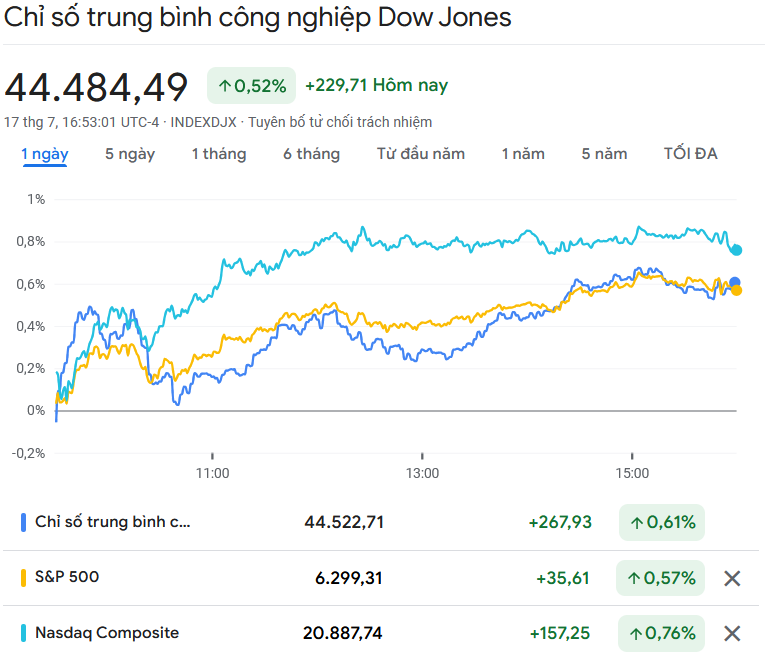The width and height of the screenshot is (765, 657).
Task: Click the cyan Nasdaq Composite legend marker
Action: [x=23, y=633]
